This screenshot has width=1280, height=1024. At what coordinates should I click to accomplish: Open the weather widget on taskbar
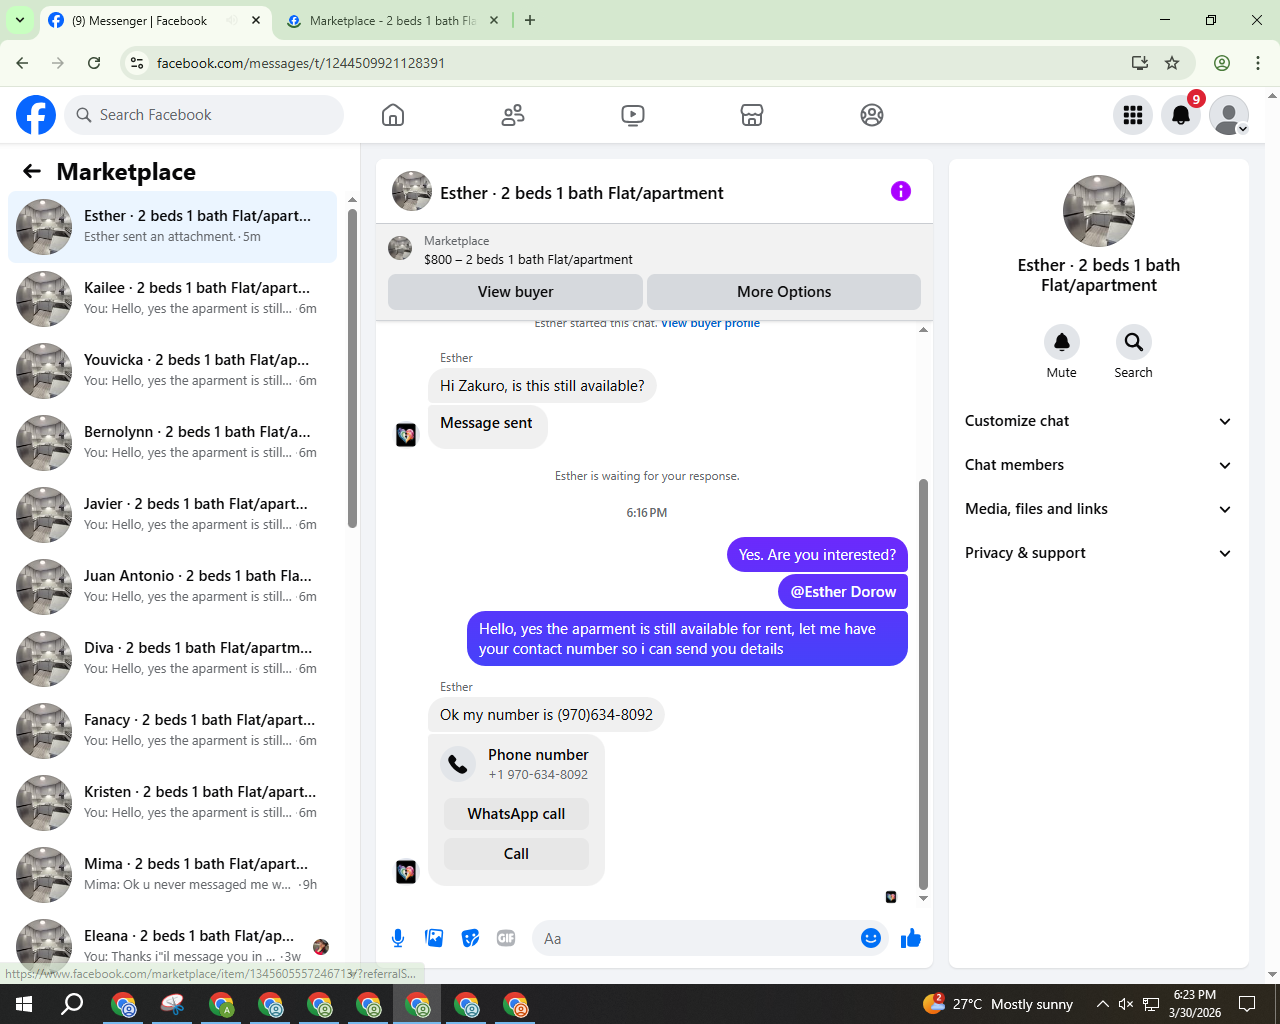(998, 1004)
